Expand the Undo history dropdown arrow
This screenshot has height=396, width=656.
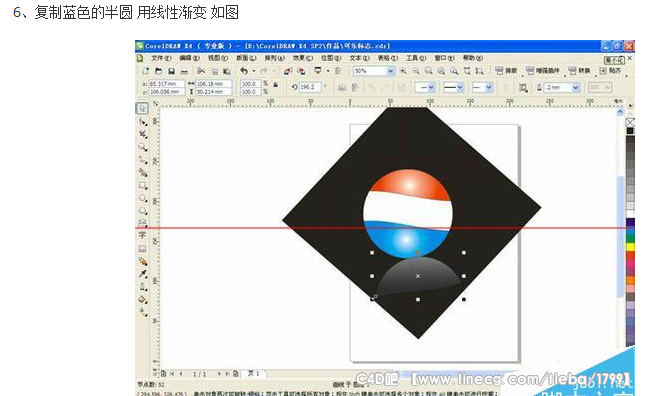pos(254,72)
